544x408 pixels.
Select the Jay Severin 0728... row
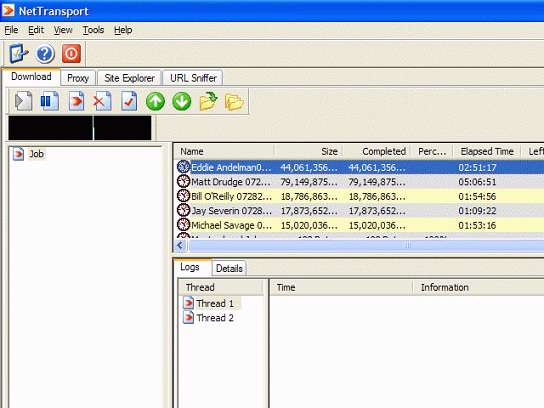(359, 211)
